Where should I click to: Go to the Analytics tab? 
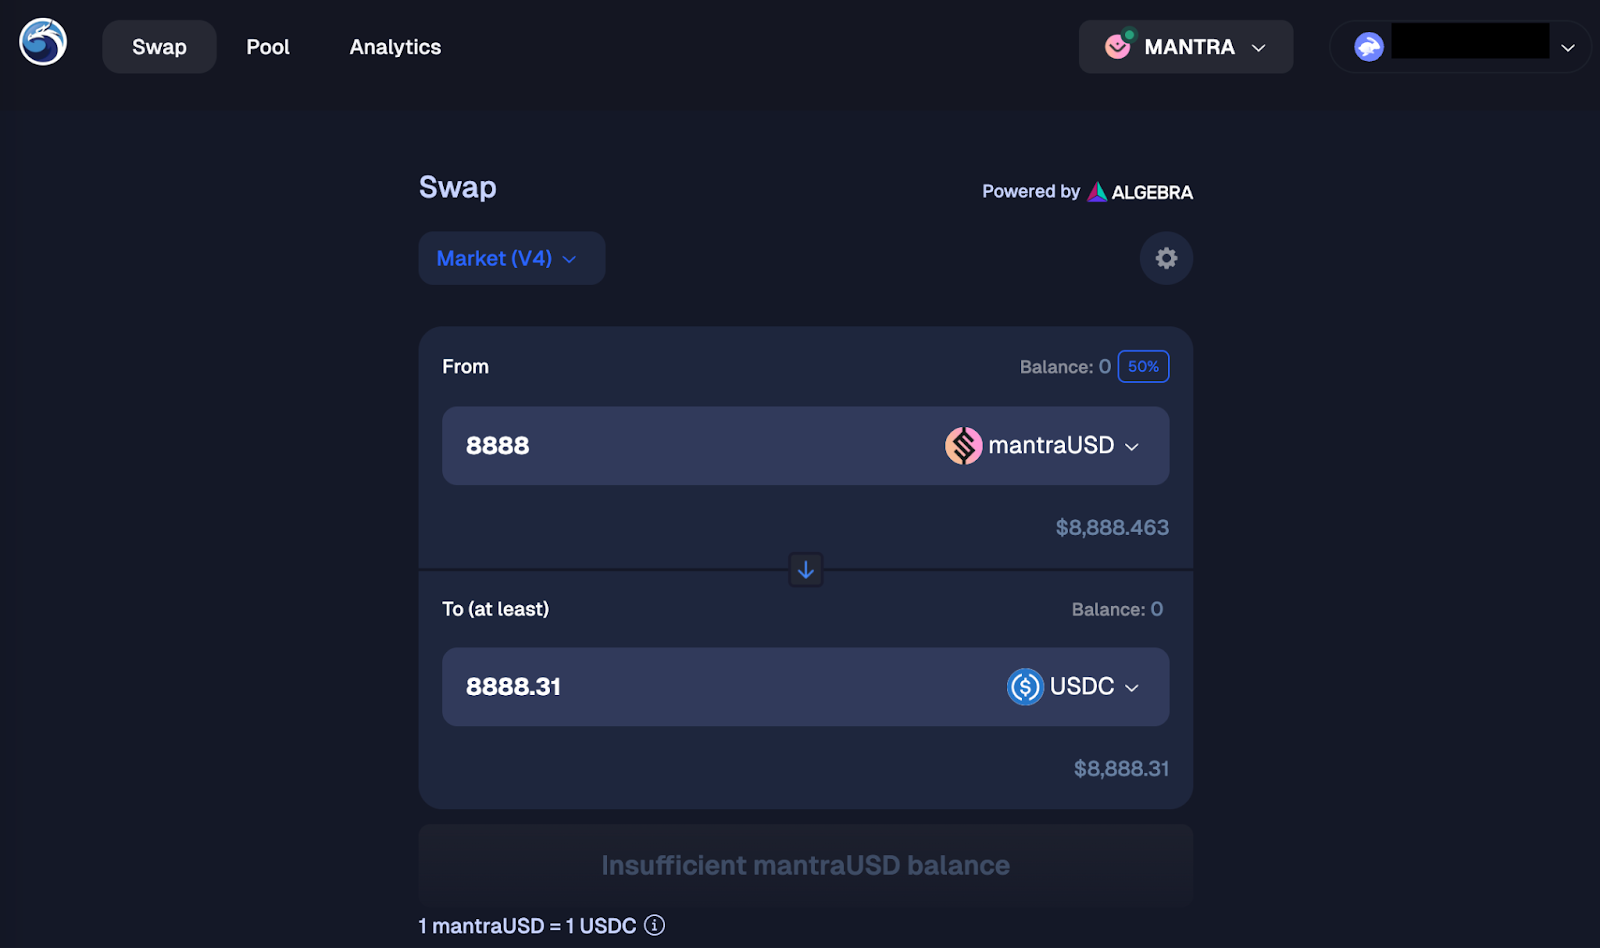tap(395, 47)
